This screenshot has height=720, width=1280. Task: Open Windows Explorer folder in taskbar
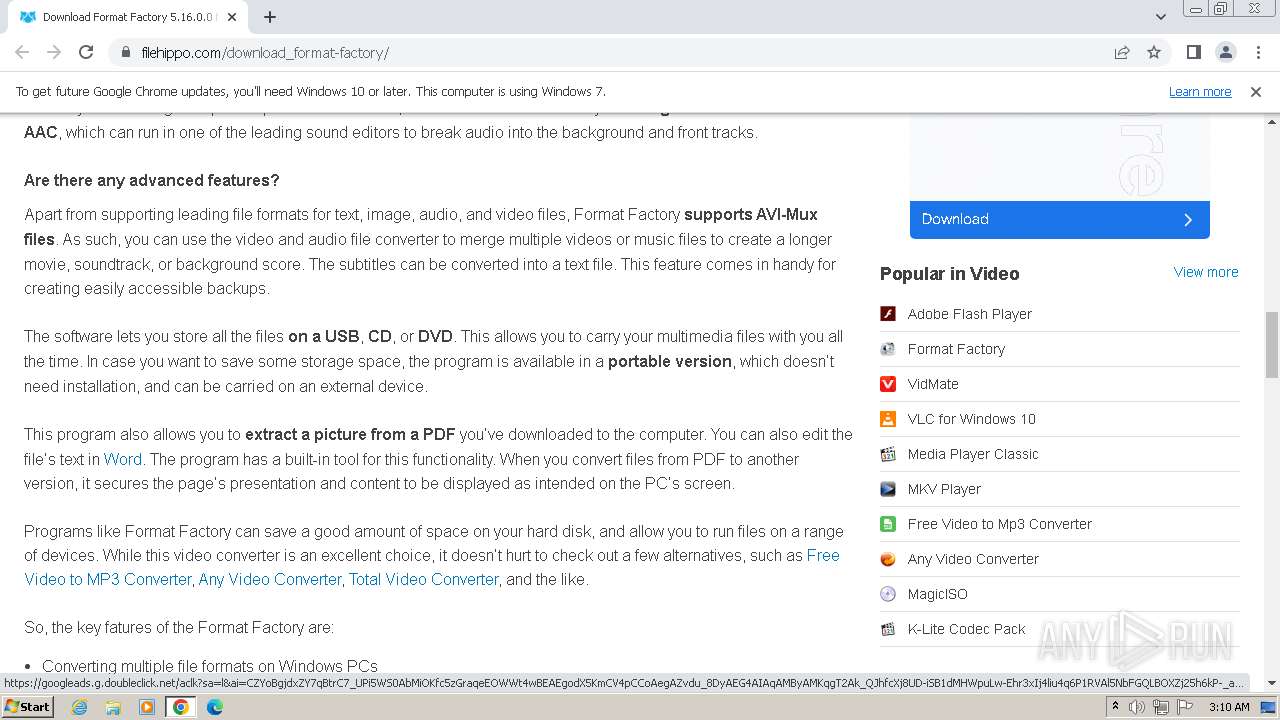click(x=113, y=707)
